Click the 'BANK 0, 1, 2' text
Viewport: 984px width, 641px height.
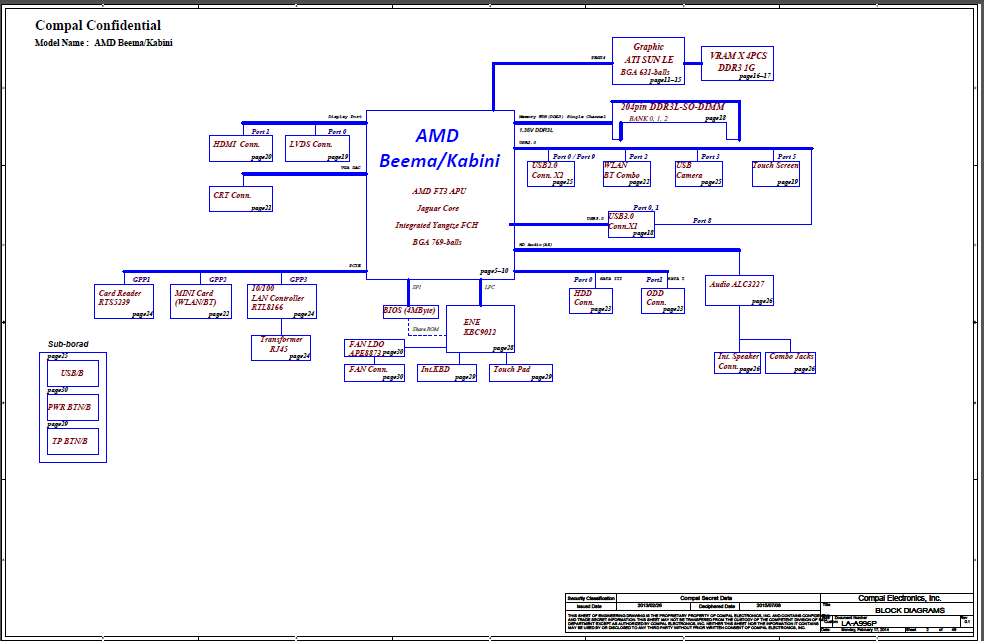pyautogui.click(x=648, y=119)
